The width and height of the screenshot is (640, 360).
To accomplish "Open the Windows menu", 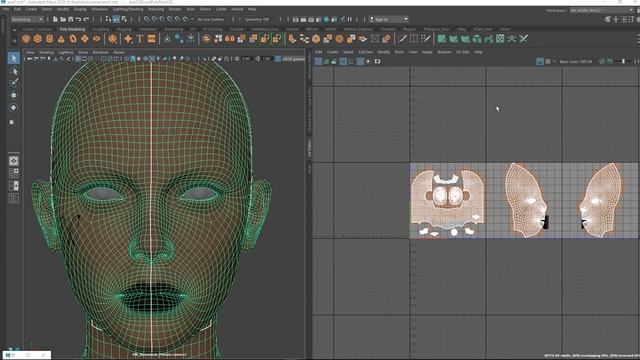I will pos(100,9).
